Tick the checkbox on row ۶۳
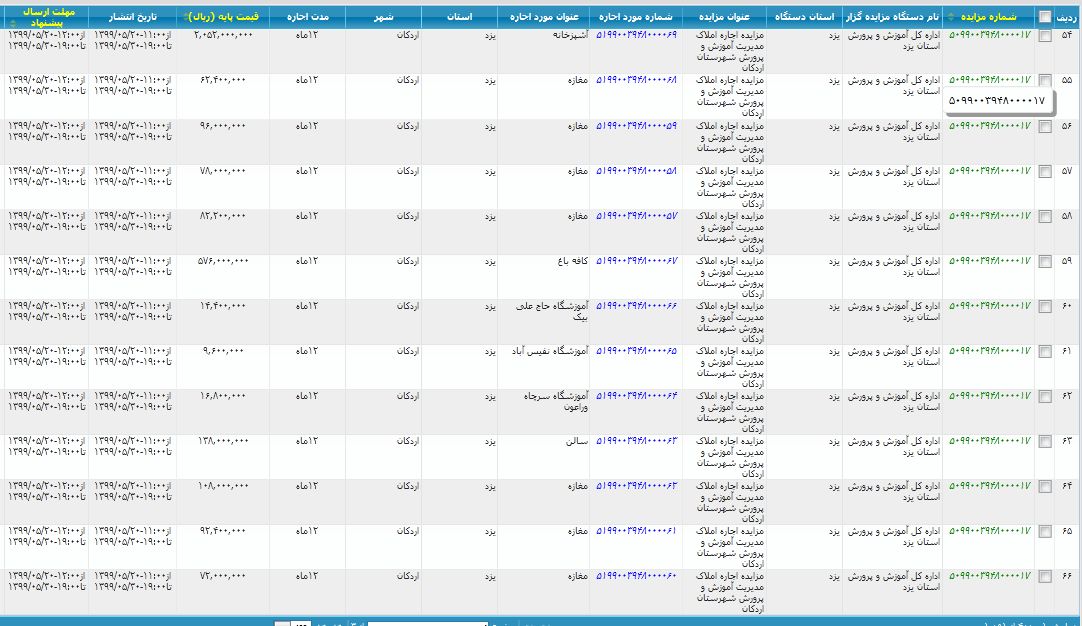This screenshot has width=1082, height=626. point(1045,441)
